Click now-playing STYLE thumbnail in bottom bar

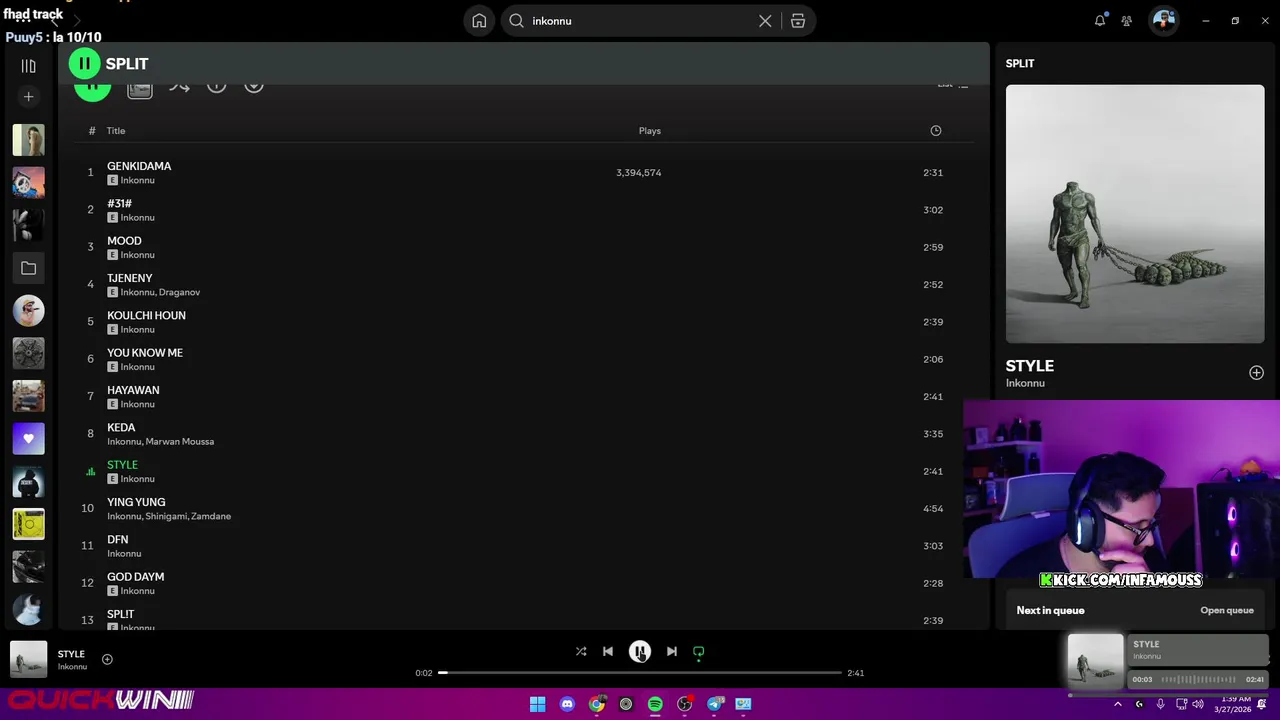coord(28,659)
